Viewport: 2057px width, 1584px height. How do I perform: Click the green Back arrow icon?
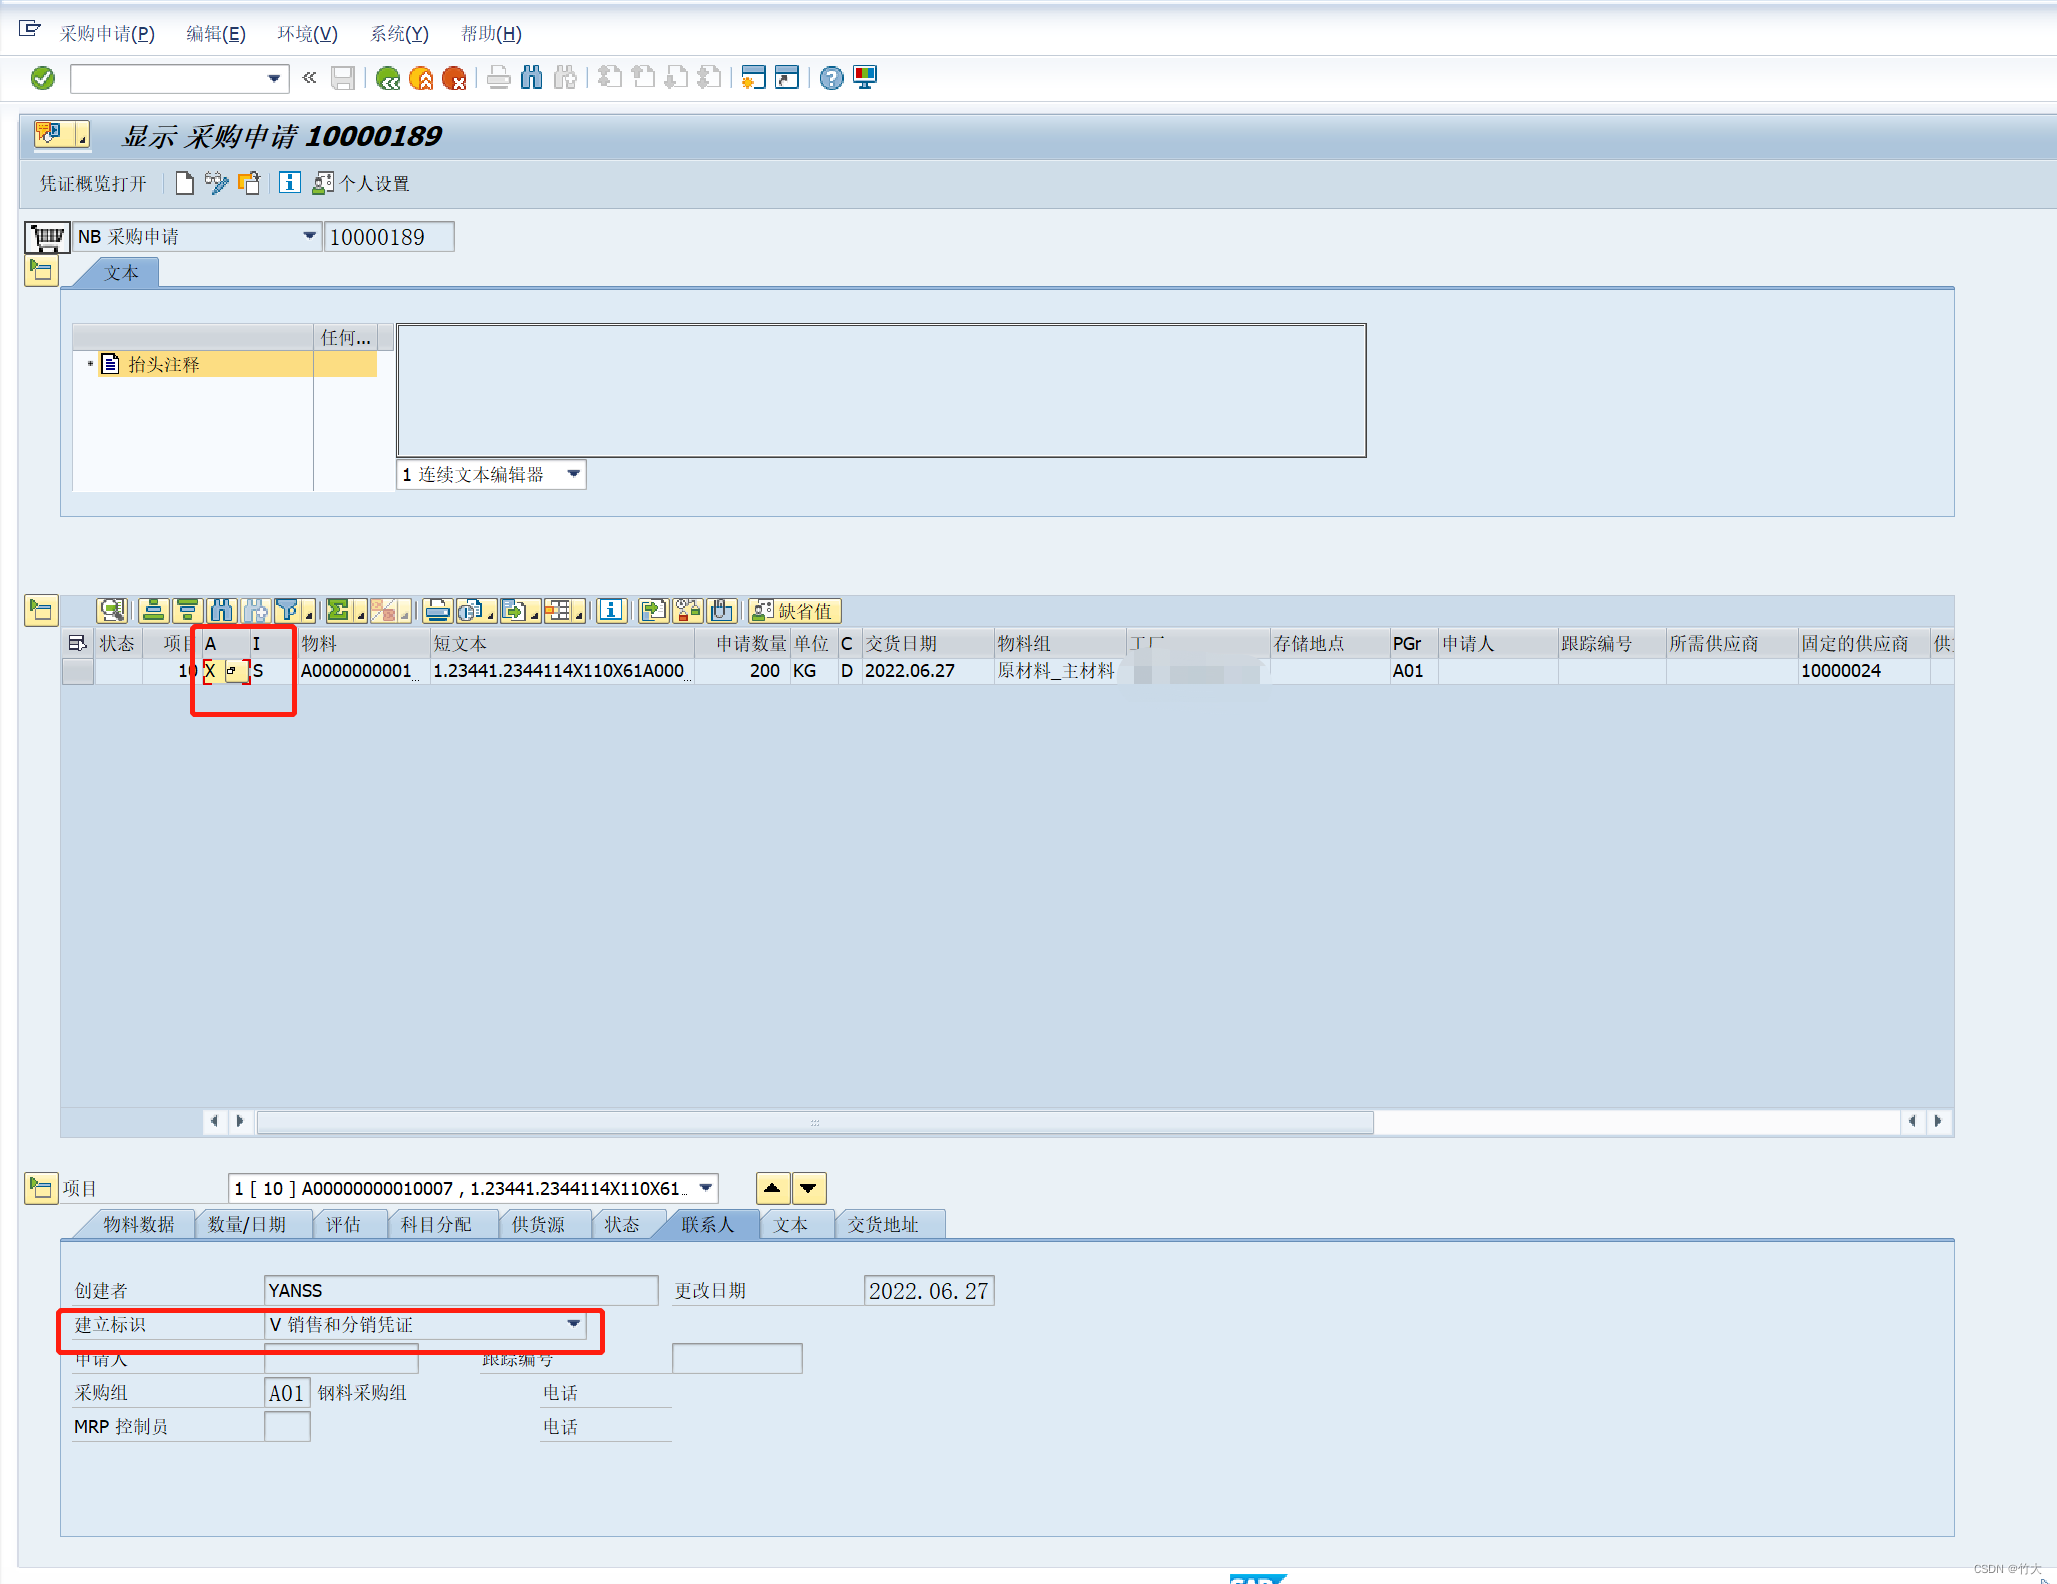click(388, 78)
